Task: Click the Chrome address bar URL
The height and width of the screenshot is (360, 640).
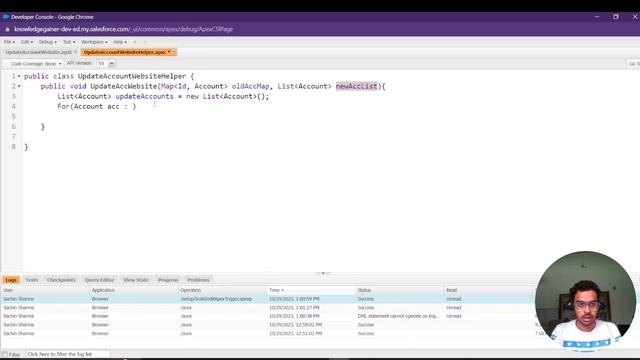Action: (x=123, y=29)
